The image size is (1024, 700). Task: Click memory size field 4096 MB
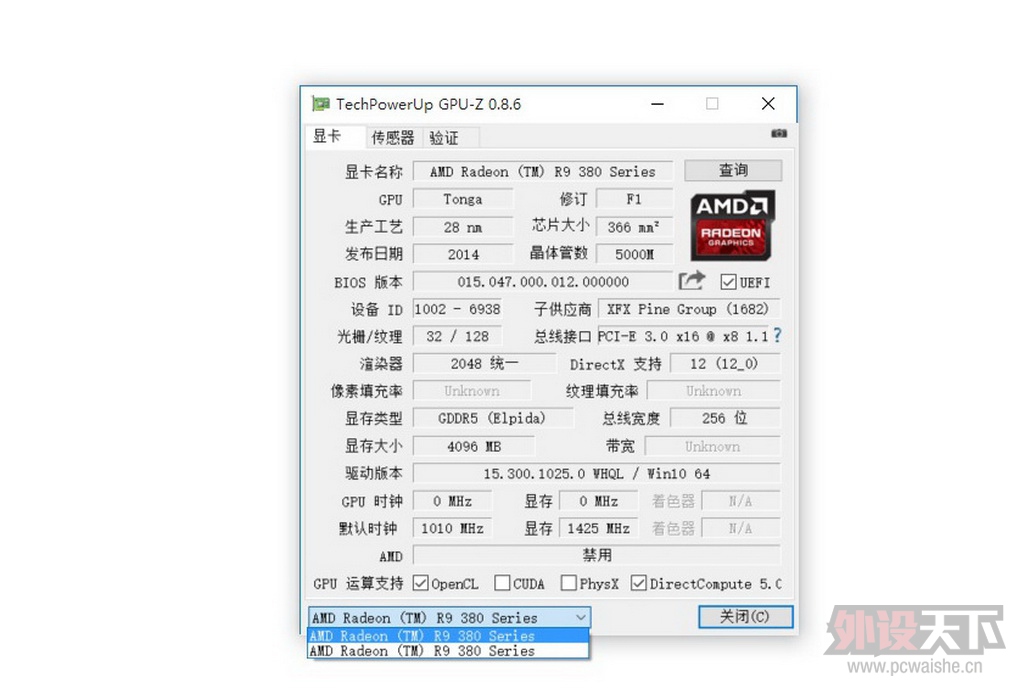pos(474,446)
